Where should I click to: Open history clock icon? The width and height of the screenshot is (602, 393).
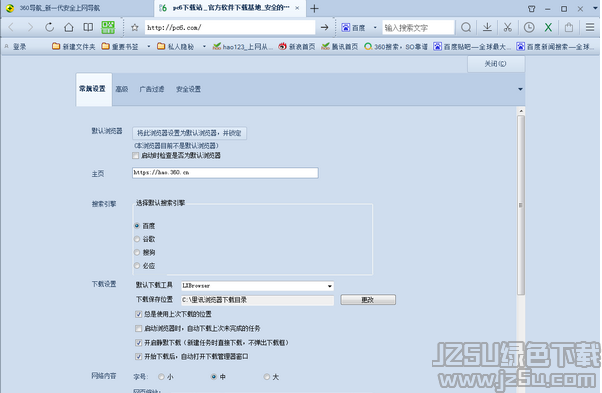529,27
